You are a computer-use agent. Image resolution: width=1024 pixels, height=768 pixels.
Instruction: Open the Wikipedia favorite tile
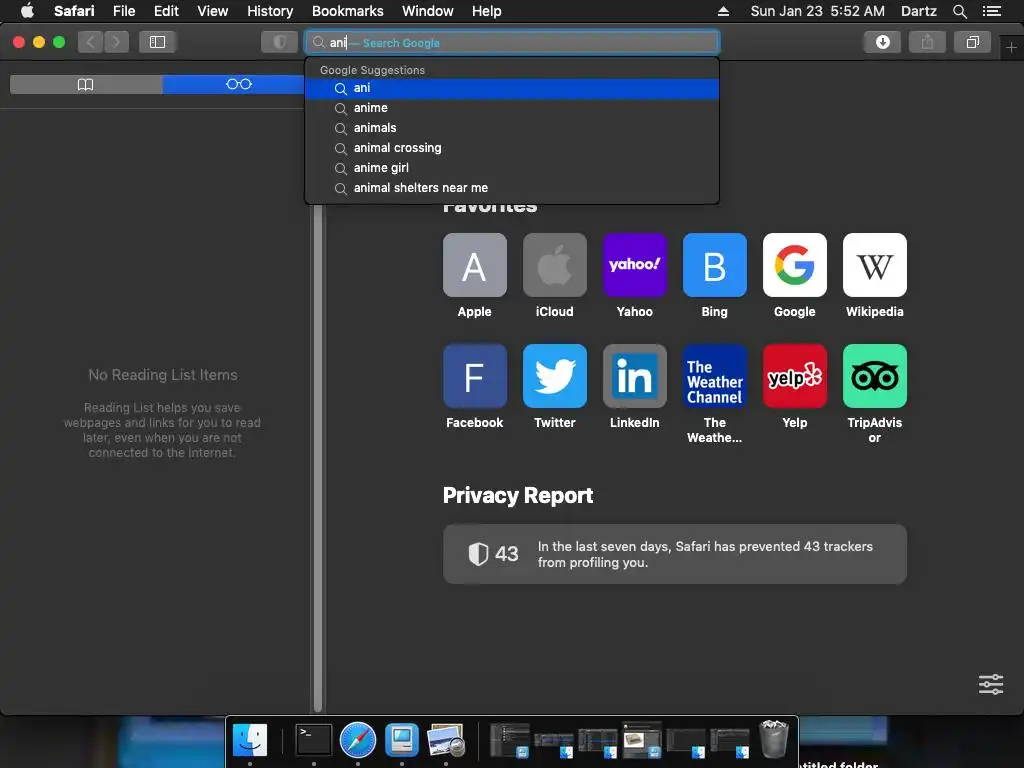pyautogui.click(x=874, y=265)
